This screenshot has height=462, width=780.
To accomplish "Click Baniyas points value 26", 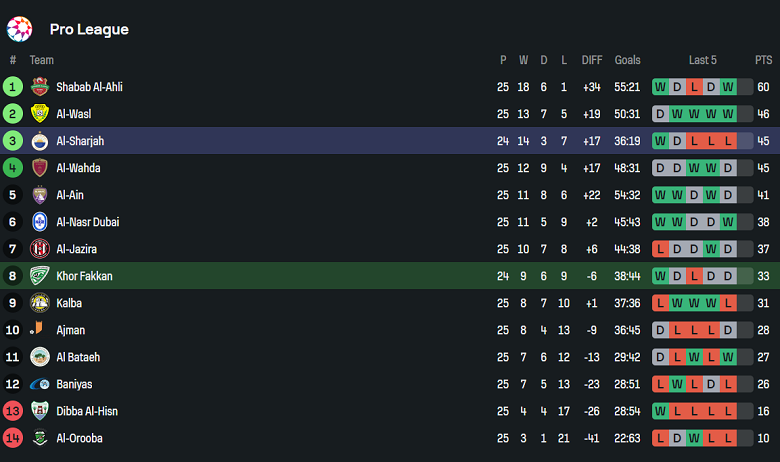I will (x=763, y=384).
